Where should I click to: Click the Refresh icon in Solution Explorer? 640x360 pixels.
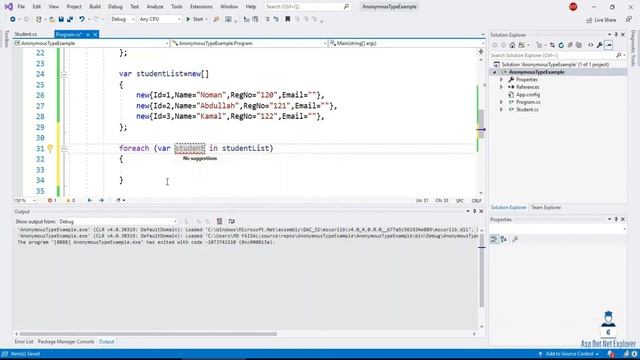tap(561, 45)
